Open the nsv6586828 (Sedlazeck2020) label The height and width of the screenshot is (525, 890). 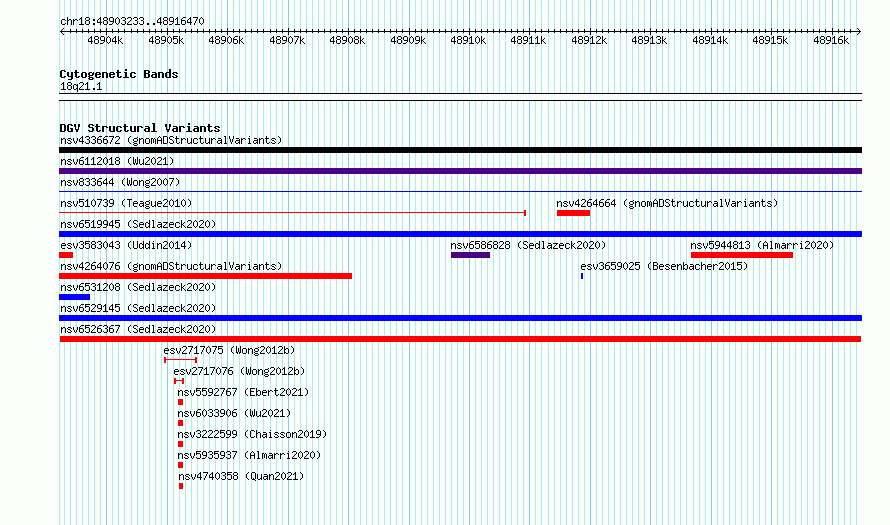528,245
